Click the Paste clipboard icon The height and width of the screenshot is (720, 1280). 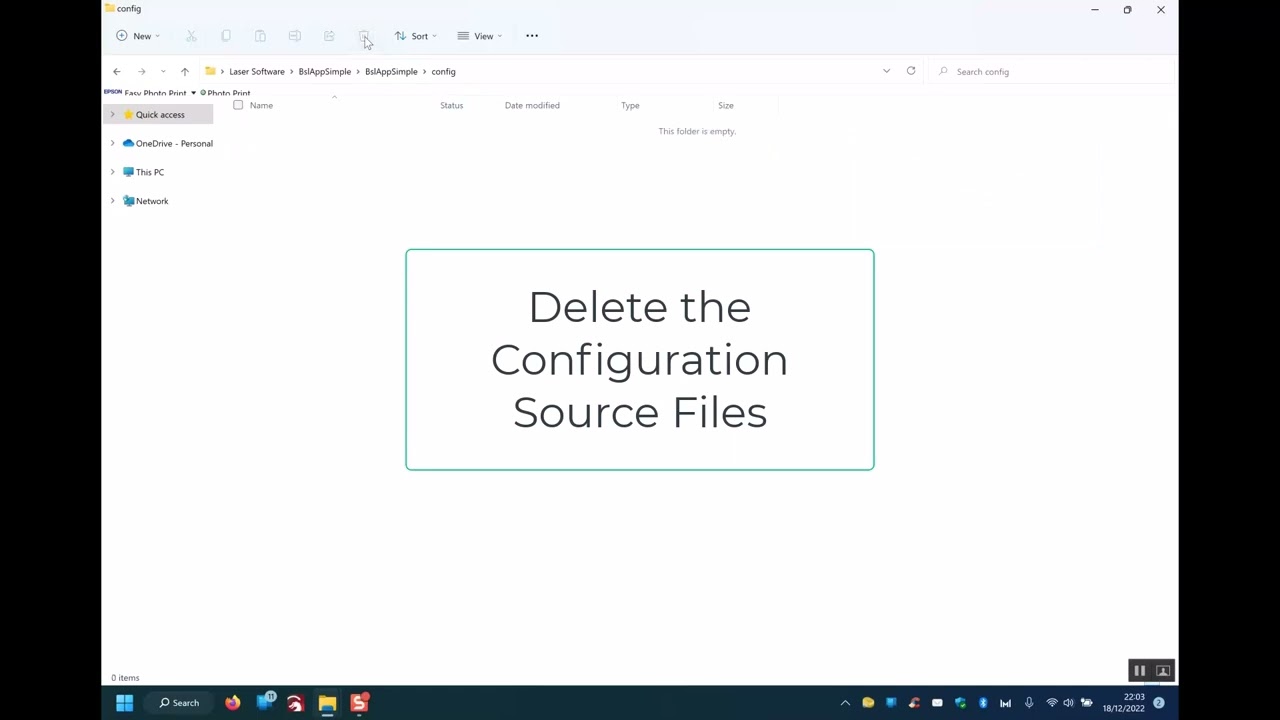[x=260, y=36]
